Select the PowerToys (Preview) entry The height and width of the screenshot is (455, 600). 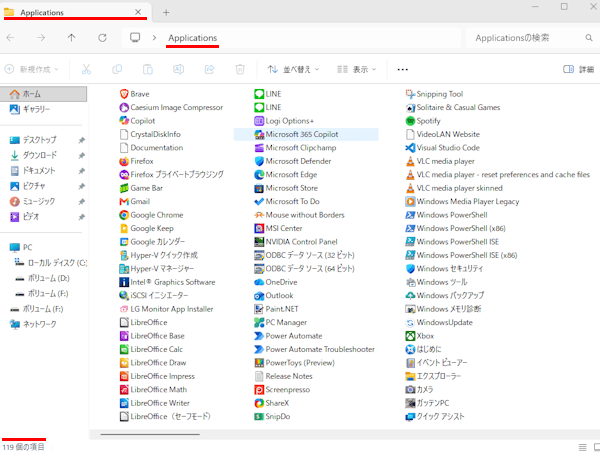click(294, 363)
